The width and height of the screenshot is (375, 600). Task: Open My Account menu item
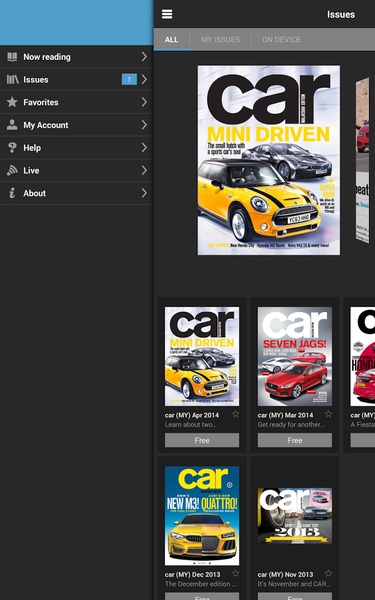pos(77,125)
